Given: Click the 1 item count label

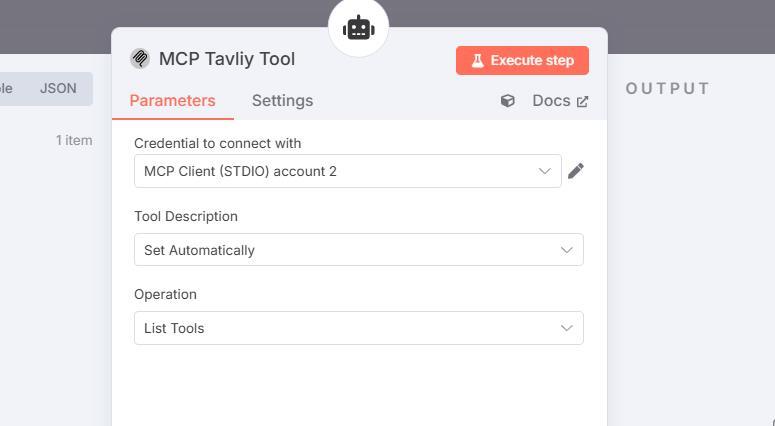Looking at the screenshot, I should coord(74,140).
